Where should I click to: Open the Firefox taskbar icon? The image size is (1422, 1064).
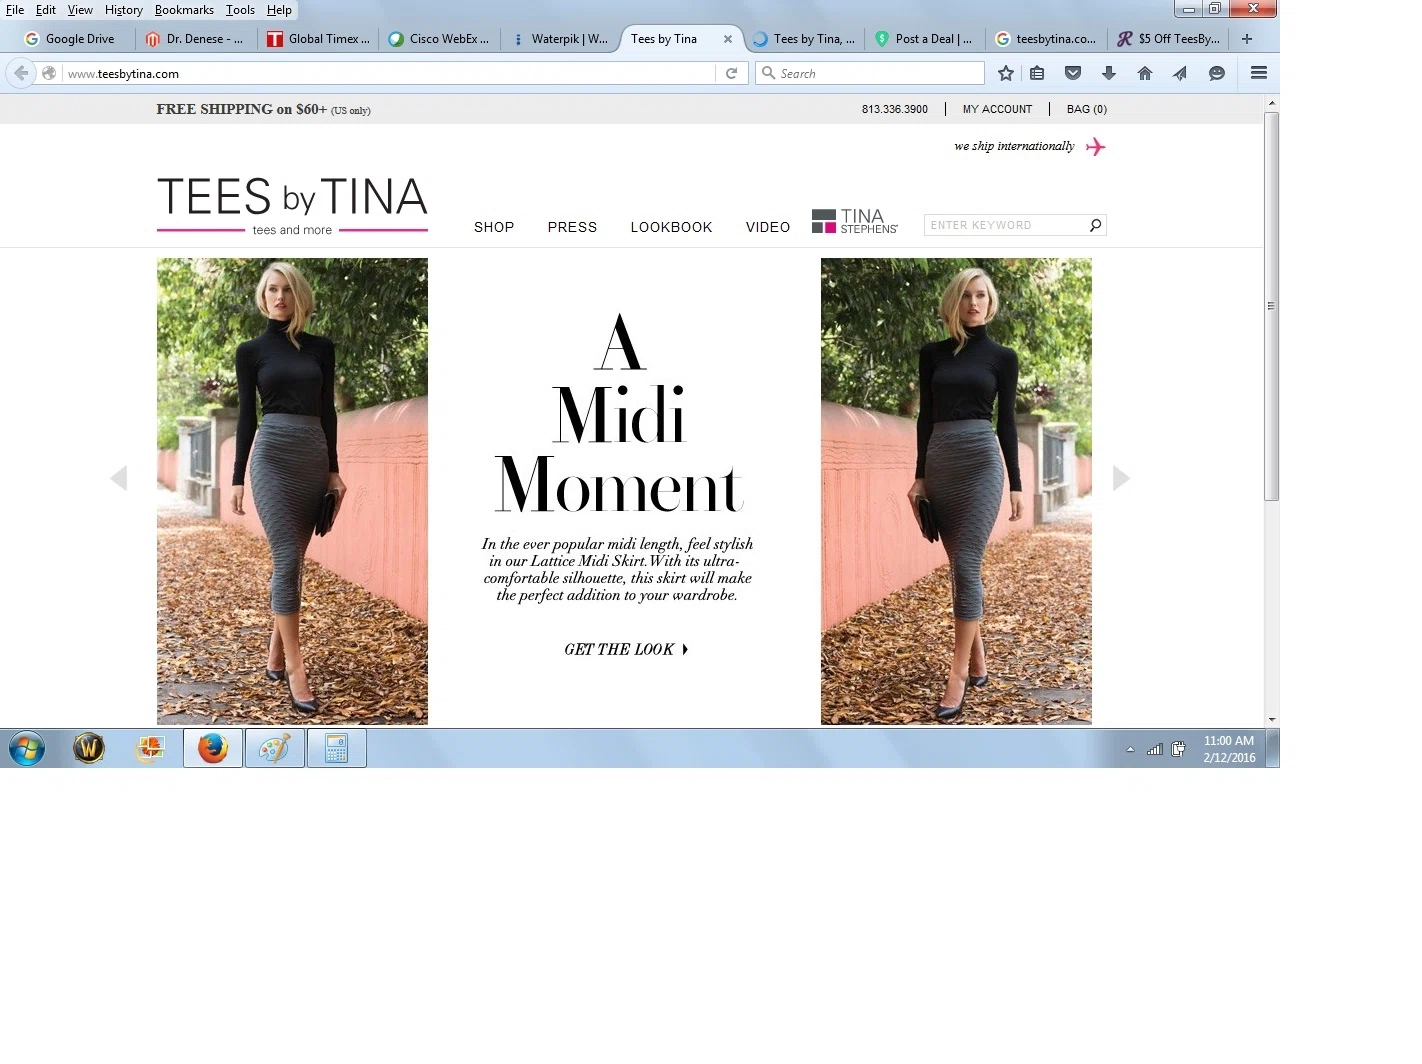pos(213,748)
